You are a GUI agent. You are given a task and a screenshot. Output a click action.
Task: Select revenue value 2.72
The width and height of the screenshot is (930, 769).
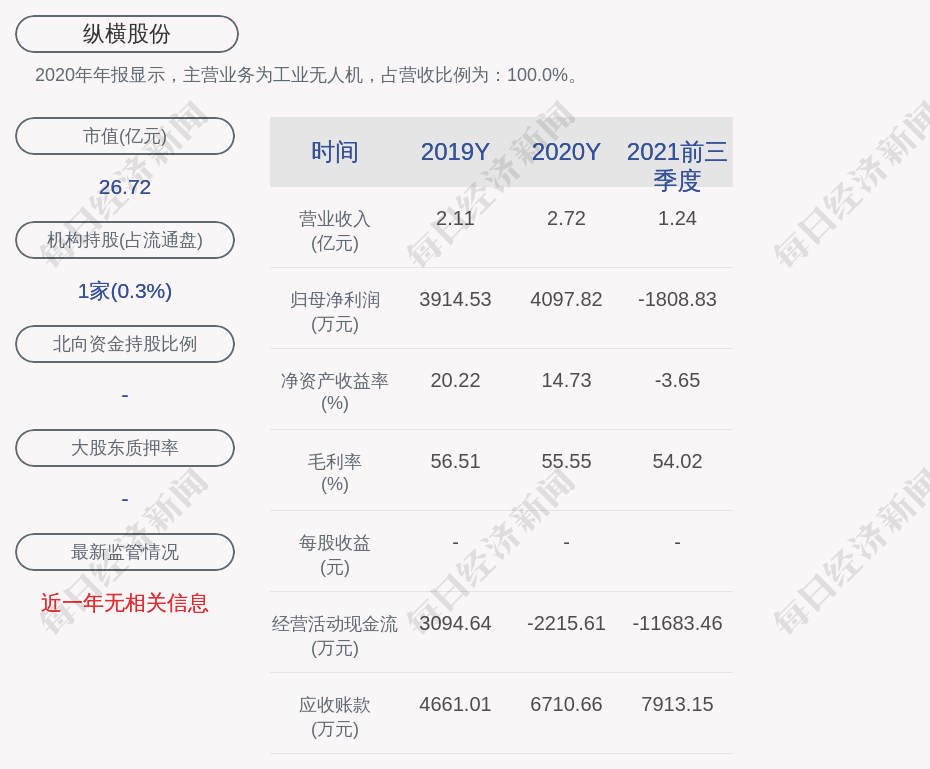[x=566, y=218]
